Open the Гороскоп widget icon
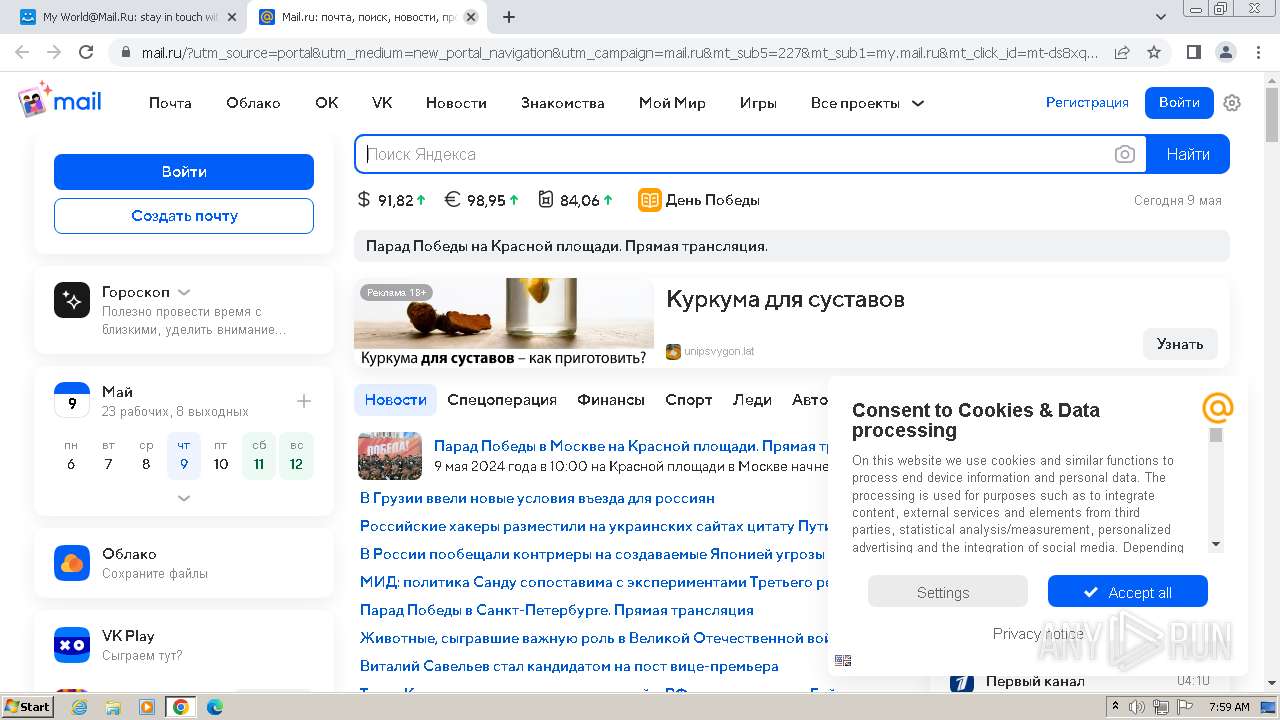 point(72,300)
